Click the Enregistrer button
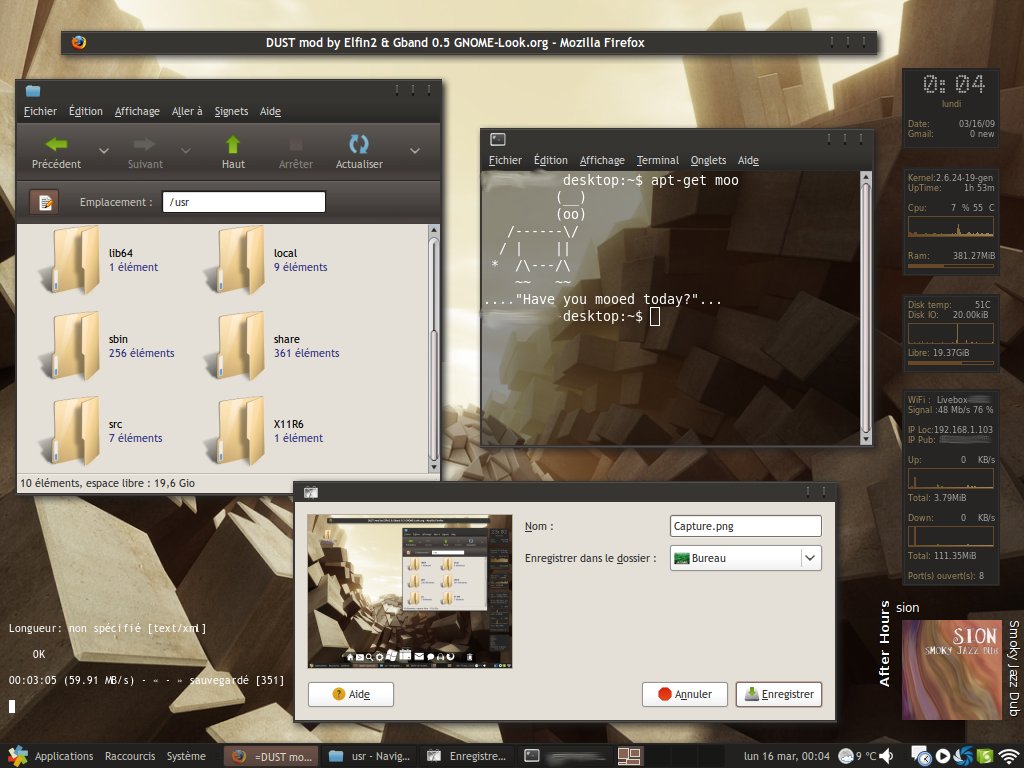 tap(778, 694)
